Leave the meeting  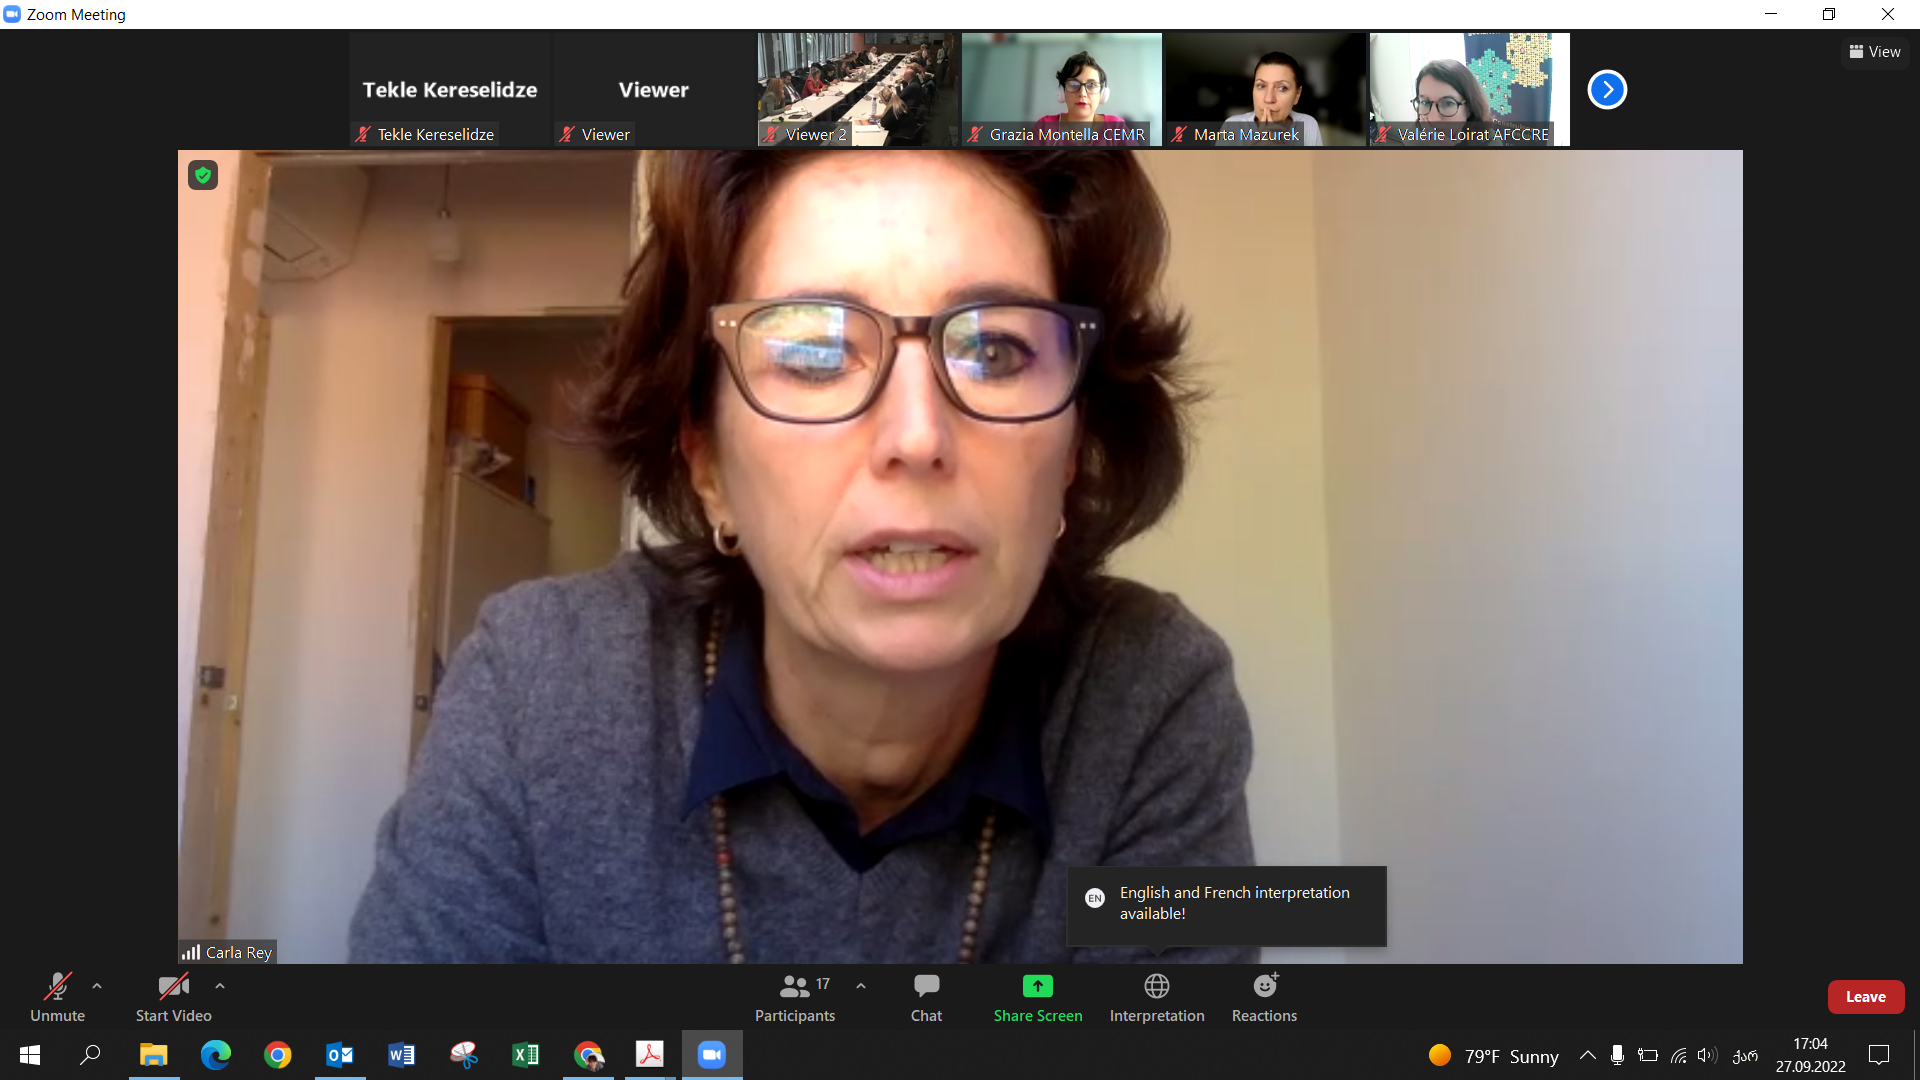point(1866,997)
